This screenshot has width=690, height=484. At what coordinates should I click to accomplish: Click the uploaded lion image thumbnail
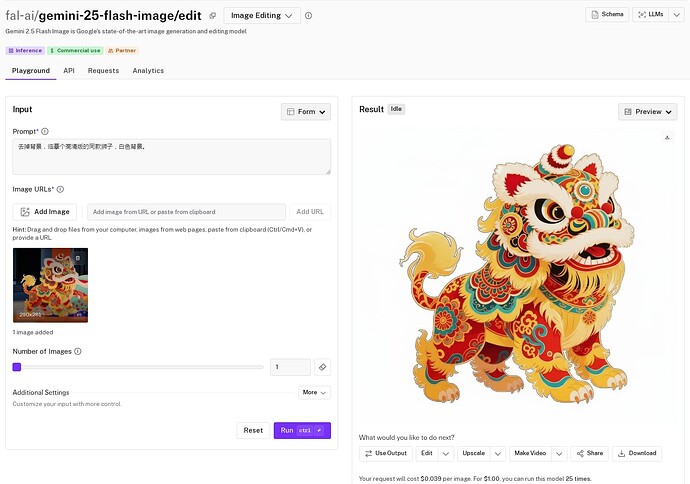(x=50, y=285)
